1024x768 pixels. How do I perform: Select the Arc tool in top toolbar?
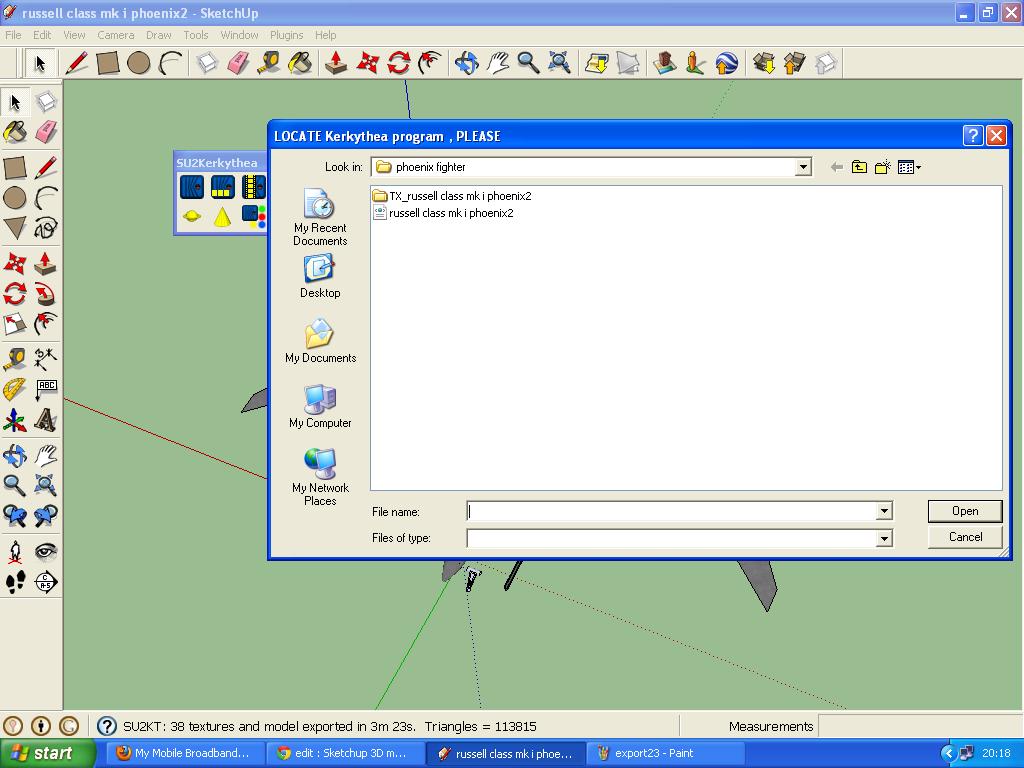coord(170,63)
